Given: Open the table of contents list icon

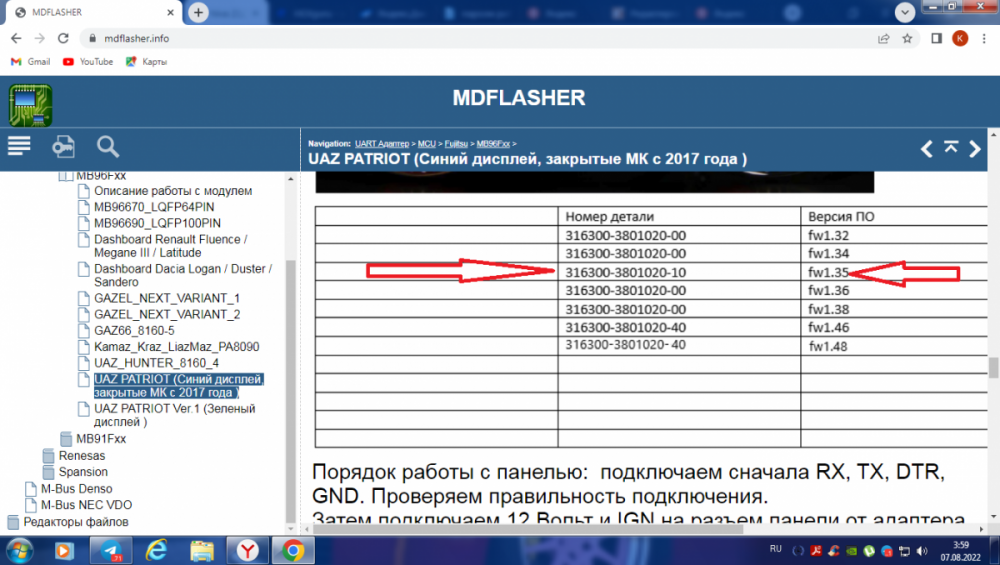Looking at the screenshot, I should coord(19,146).
